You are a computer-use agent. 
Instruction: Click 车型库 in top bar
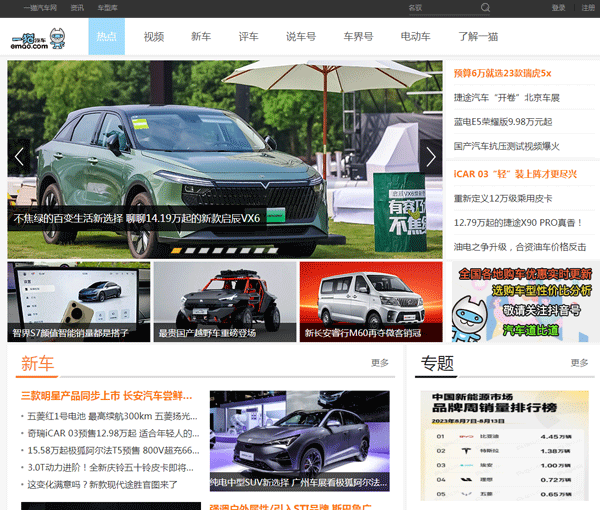tap(108, 8)
